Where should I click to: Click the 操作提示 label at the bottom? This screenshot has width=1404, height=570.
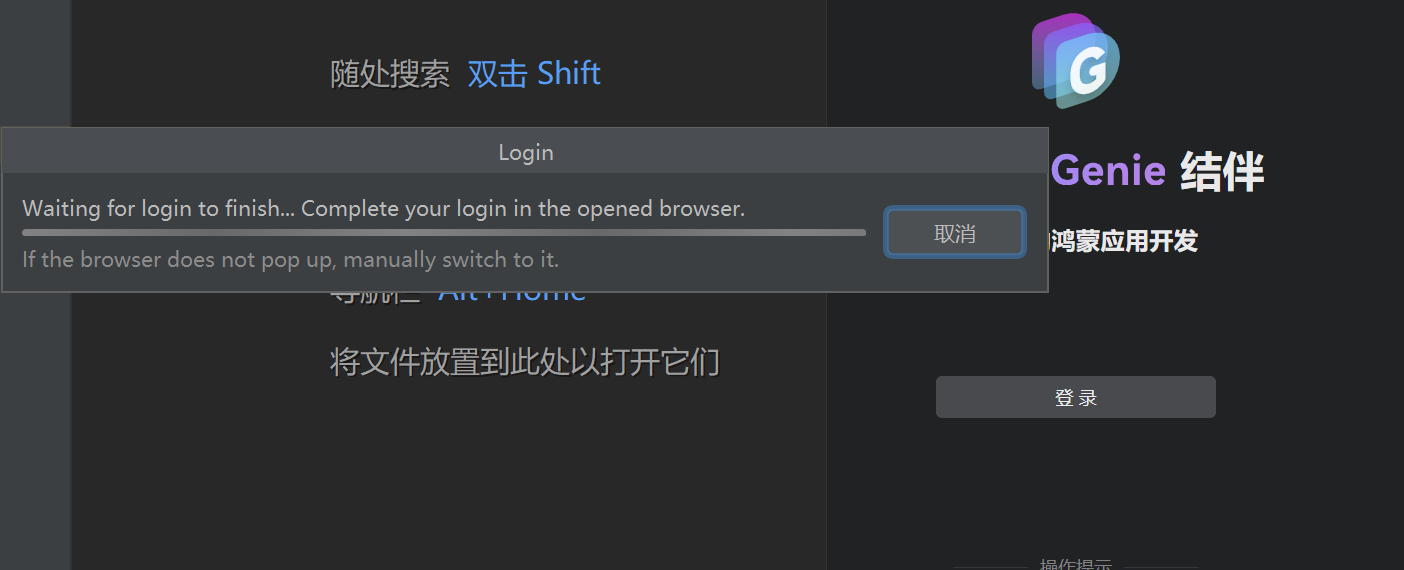tap(1075, 565)
